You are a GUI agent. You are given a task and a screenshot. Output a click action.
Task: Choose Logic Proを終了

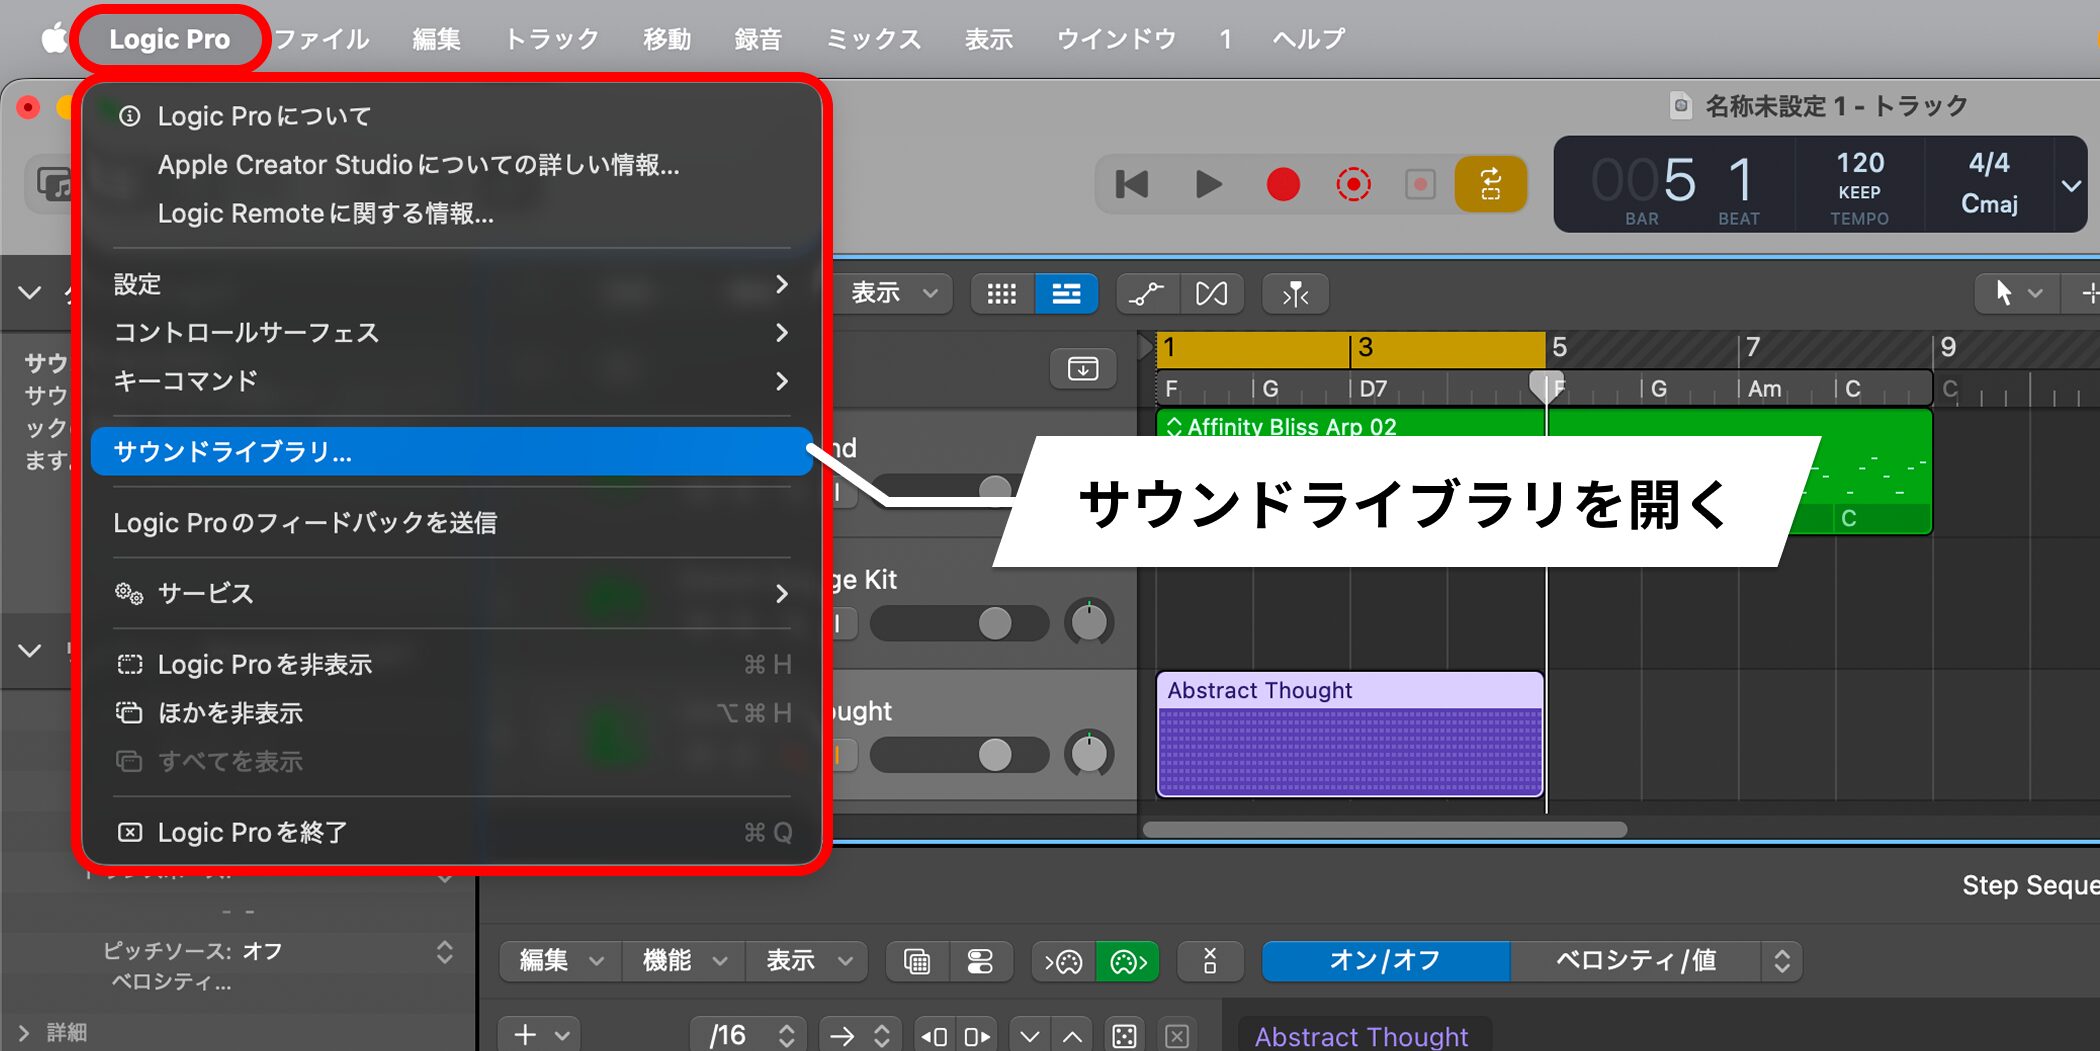coord(451,832)
